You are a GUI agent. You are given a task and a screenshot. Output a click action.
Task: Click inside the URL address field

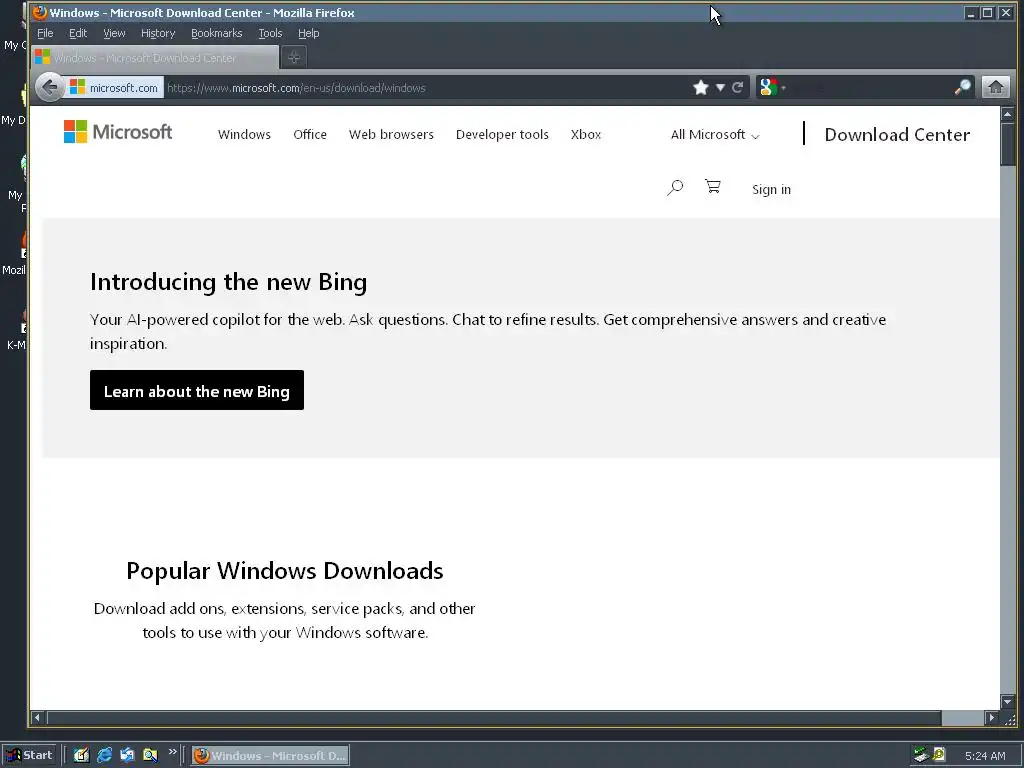pyautogui.click(x=426, y=88)
